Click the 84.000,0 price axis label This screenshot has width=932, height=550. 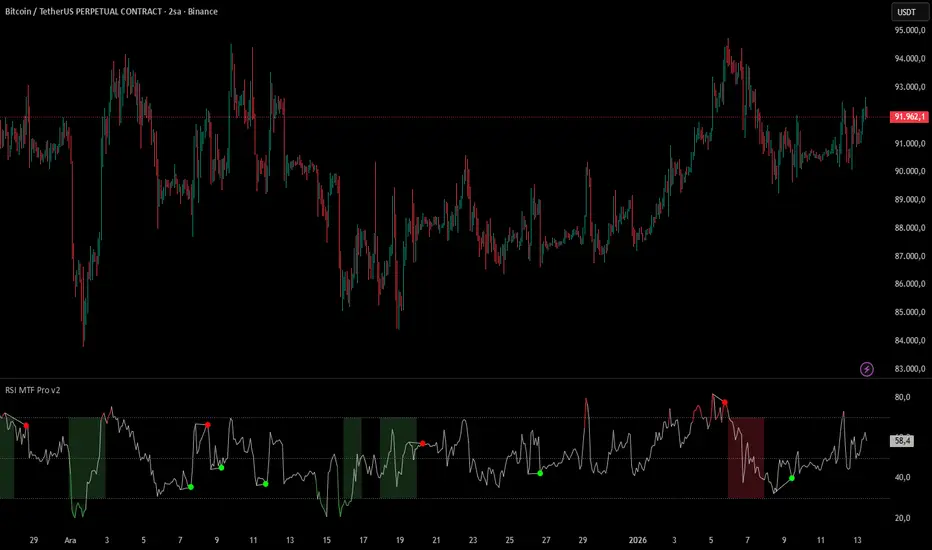909,341
